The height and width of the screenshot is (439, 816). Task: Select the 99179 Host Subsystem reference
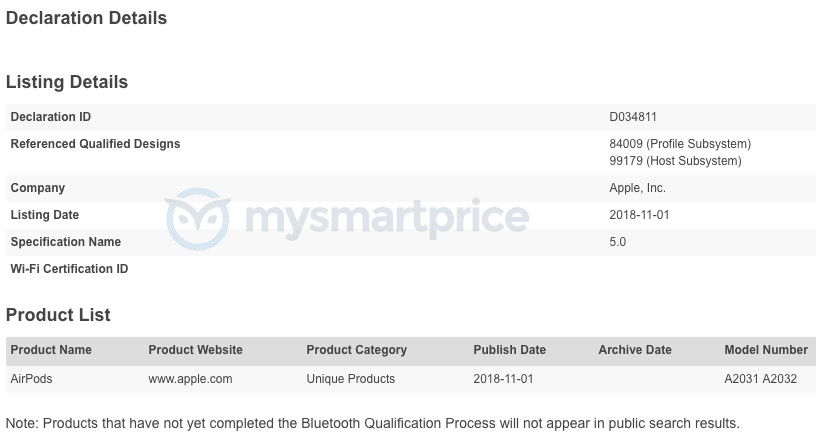coord(675,161)
